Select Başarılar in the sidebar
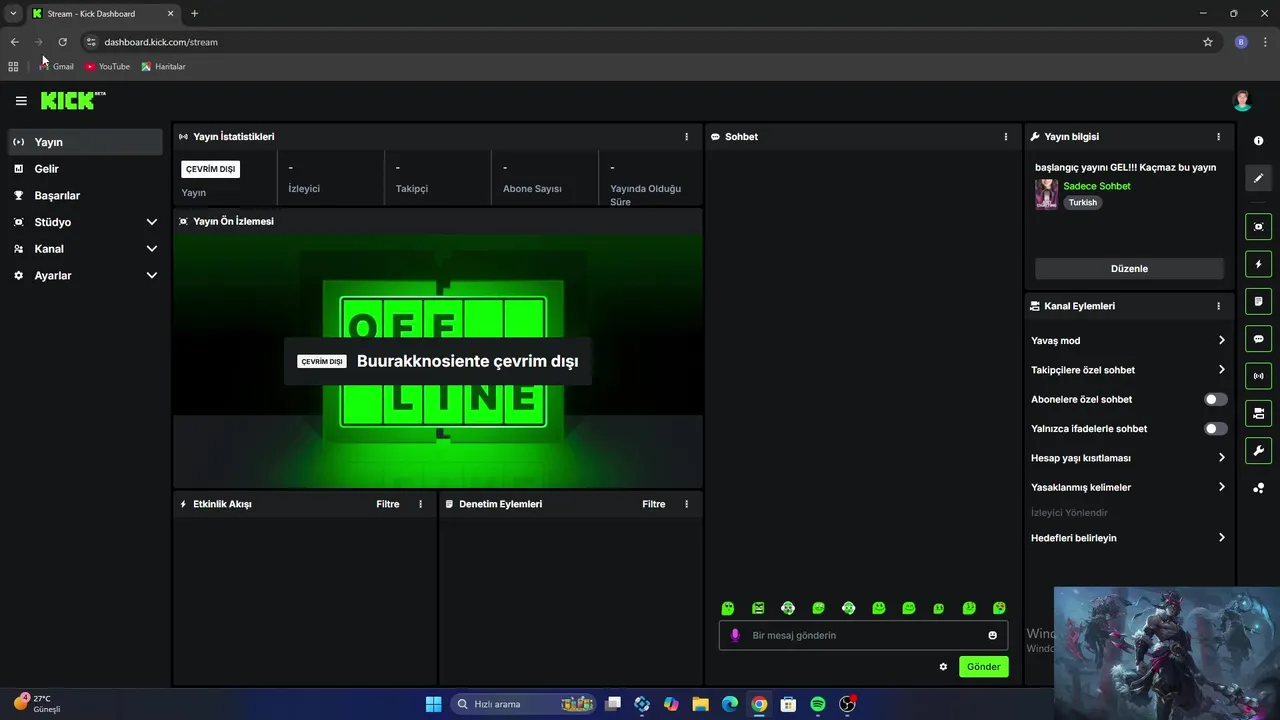The image size is (1280, 720). pos(85,196)
